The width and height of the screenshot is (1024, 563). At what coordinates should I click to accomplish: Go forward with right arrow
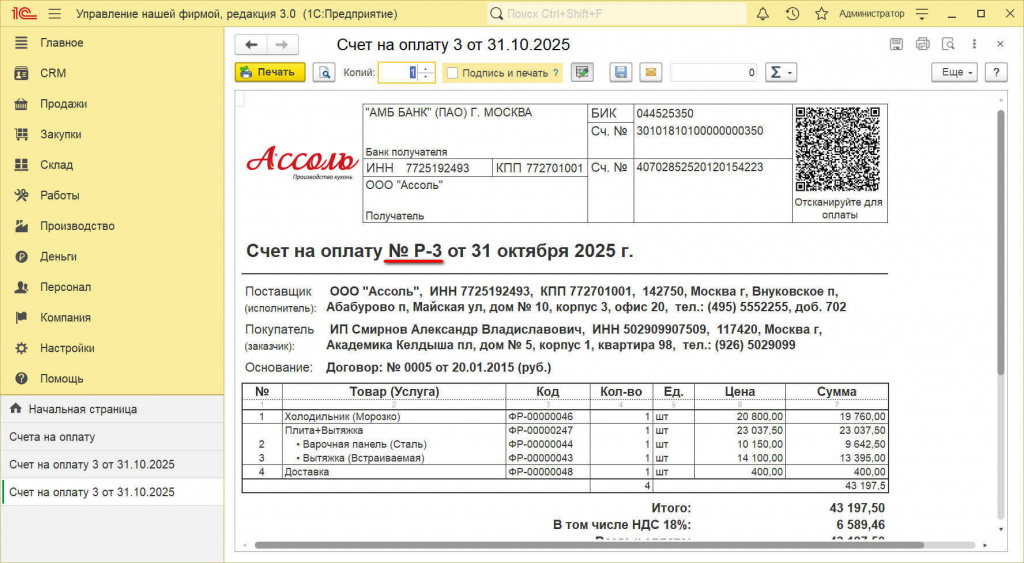pyautogui.click(x=282, y=44)
